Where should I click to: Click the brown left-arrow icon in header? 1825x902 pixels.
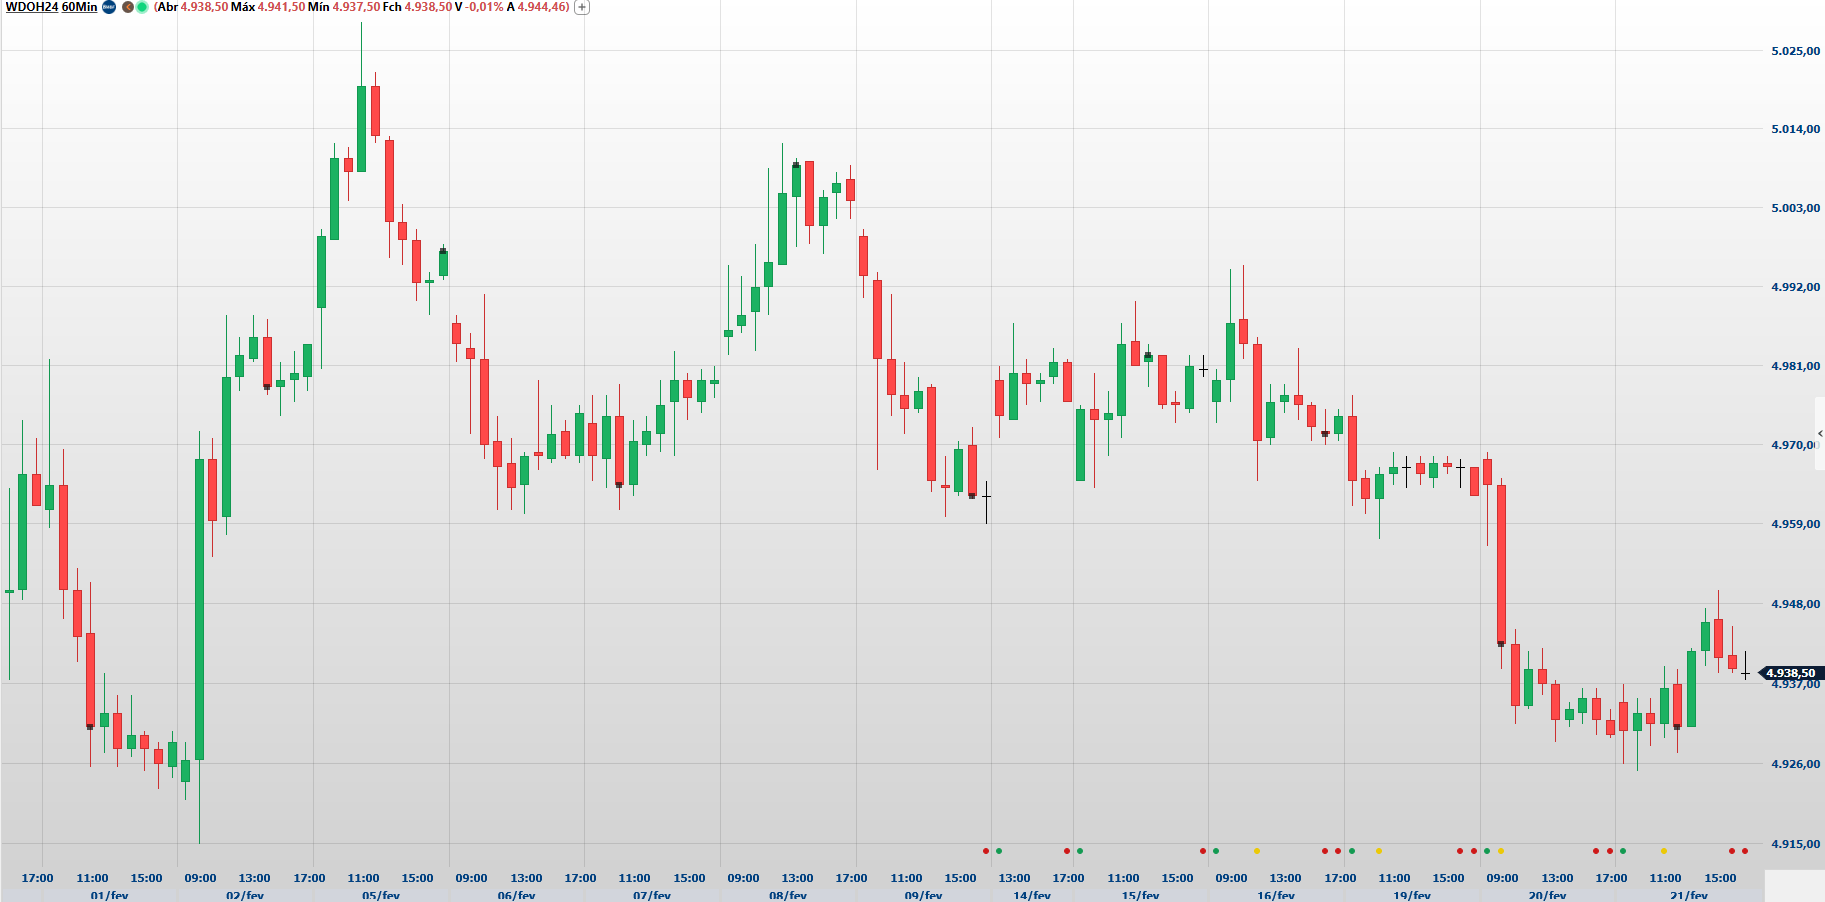128,7
